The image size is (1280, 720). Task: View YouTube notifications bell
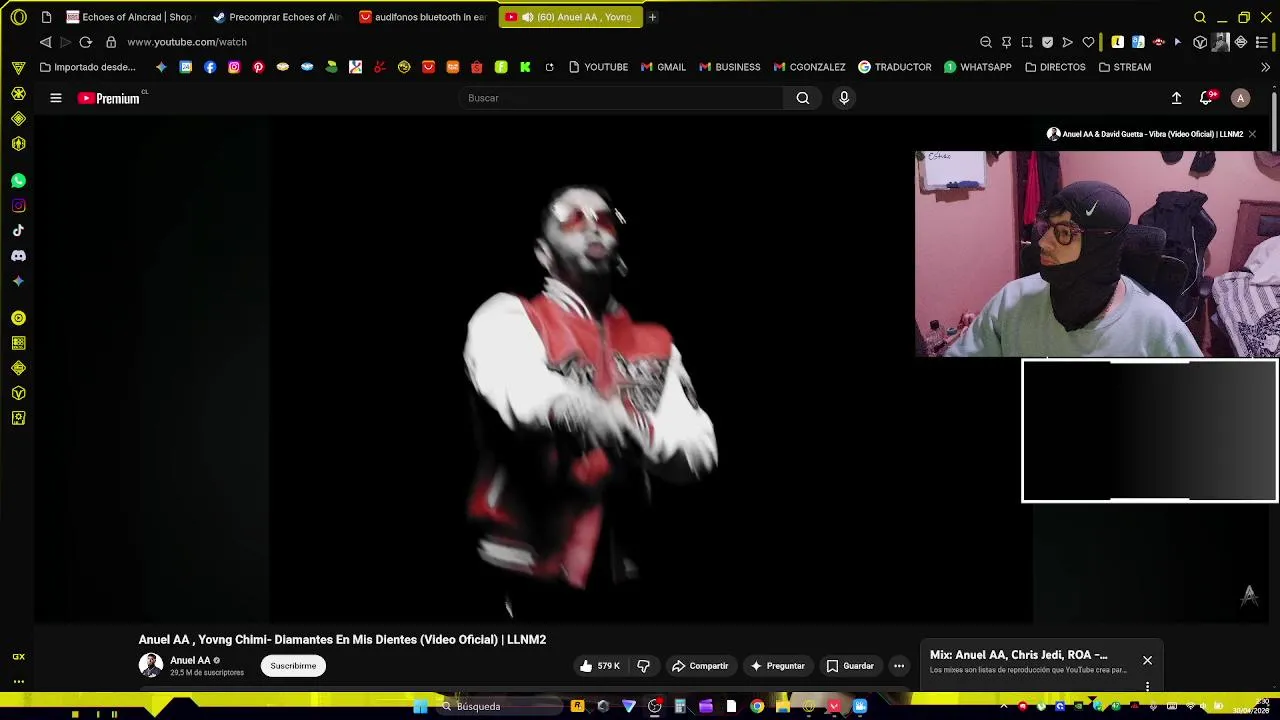point(1206,98)
